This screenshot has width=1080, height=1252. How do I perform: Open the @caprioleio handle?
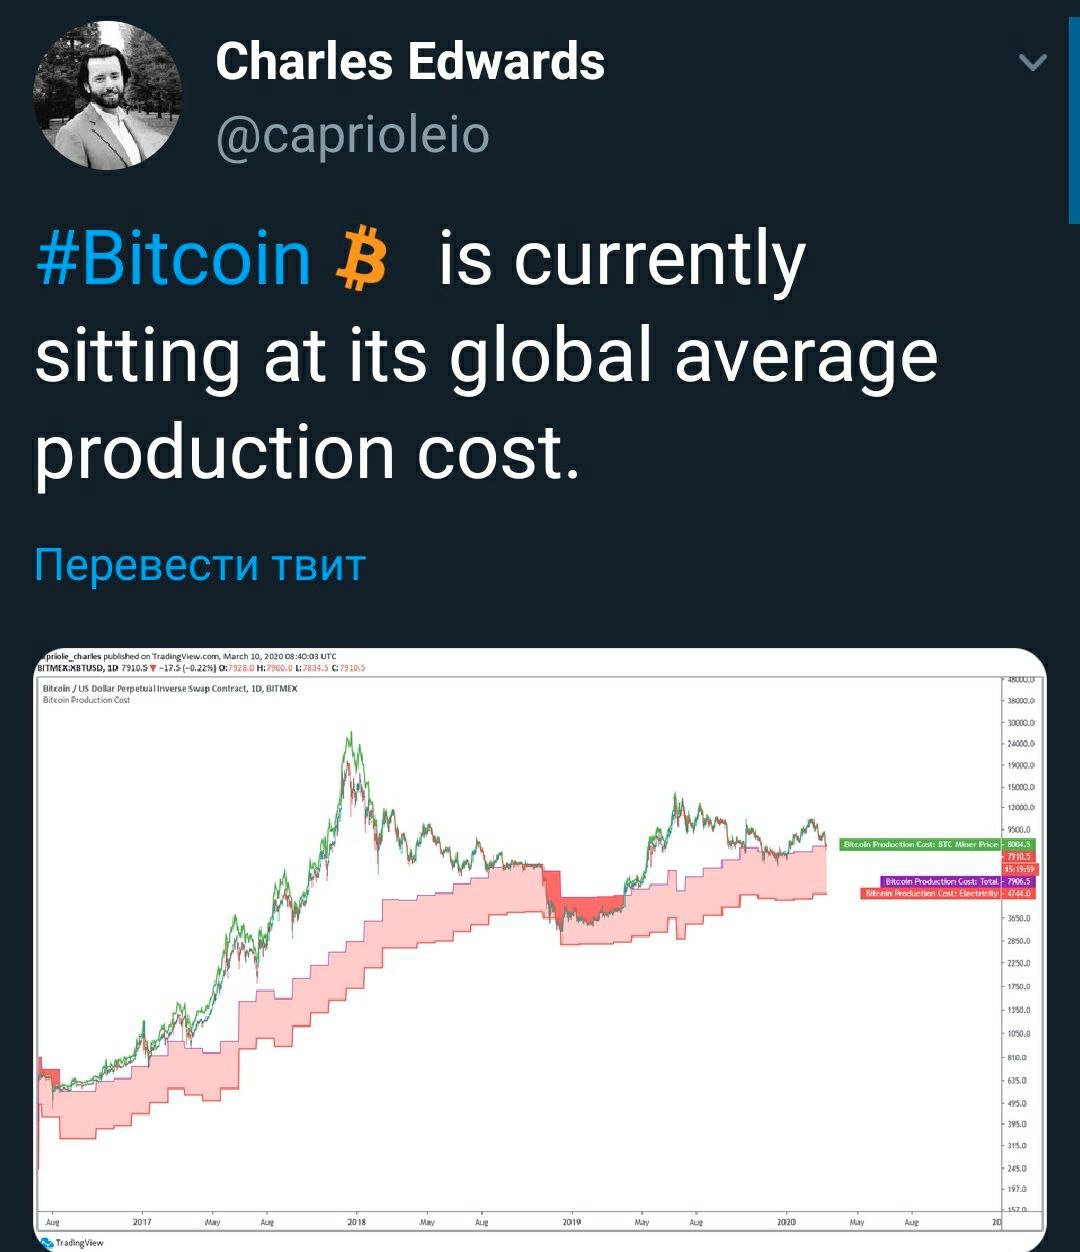click(x=353, y=134)
